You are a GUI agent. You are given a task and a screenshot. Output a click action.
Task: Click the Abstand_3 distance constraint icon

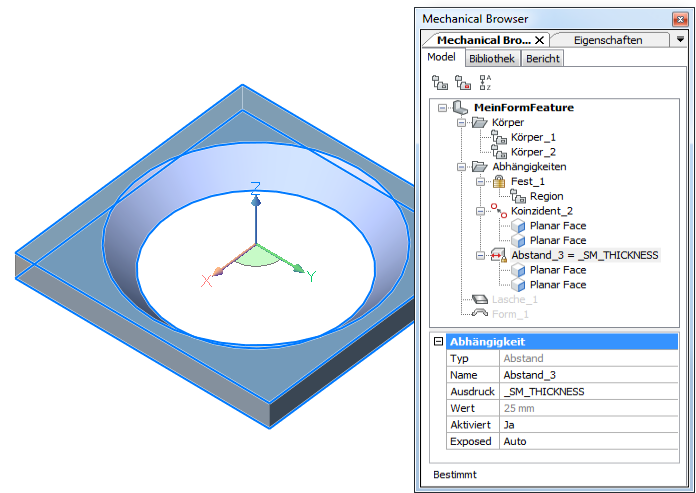[x=499, y=255]
